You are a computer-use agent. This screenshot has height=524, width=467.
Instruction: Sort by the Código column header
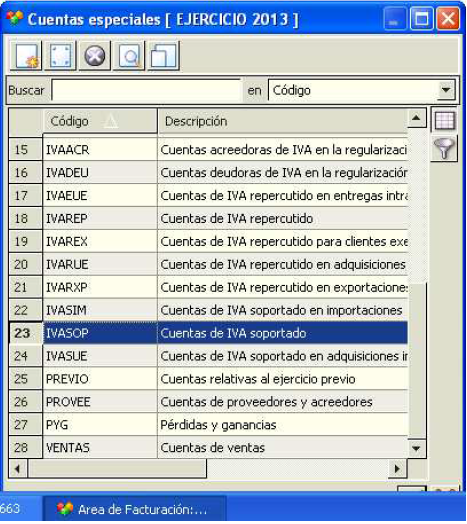click(100, 121)
